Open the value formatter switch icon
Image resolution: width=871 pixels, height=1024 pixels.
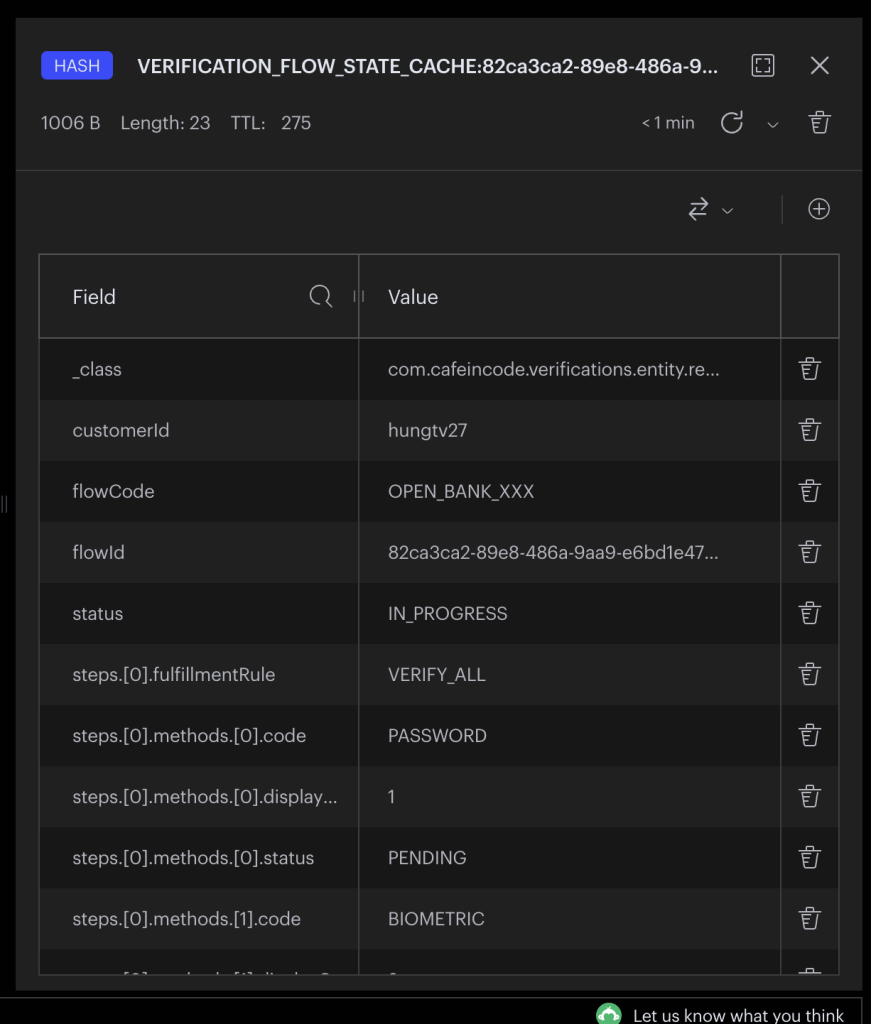point(698,209)
